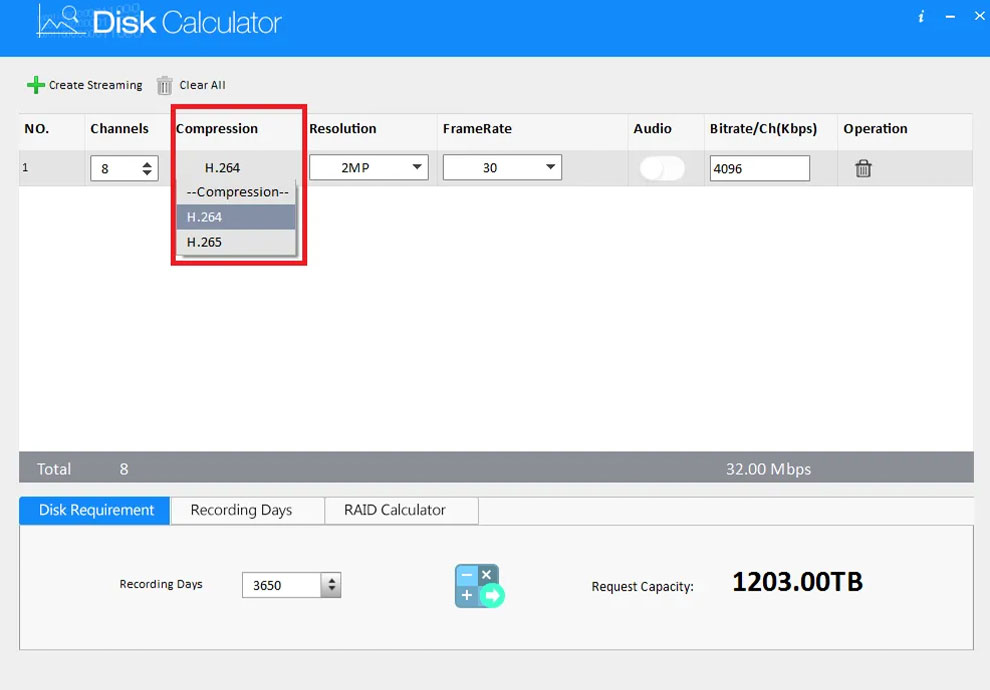Decrease Recording Days with down arrow
The height and width of the screenshot is (690, 990).
click(x=331, y=590)
